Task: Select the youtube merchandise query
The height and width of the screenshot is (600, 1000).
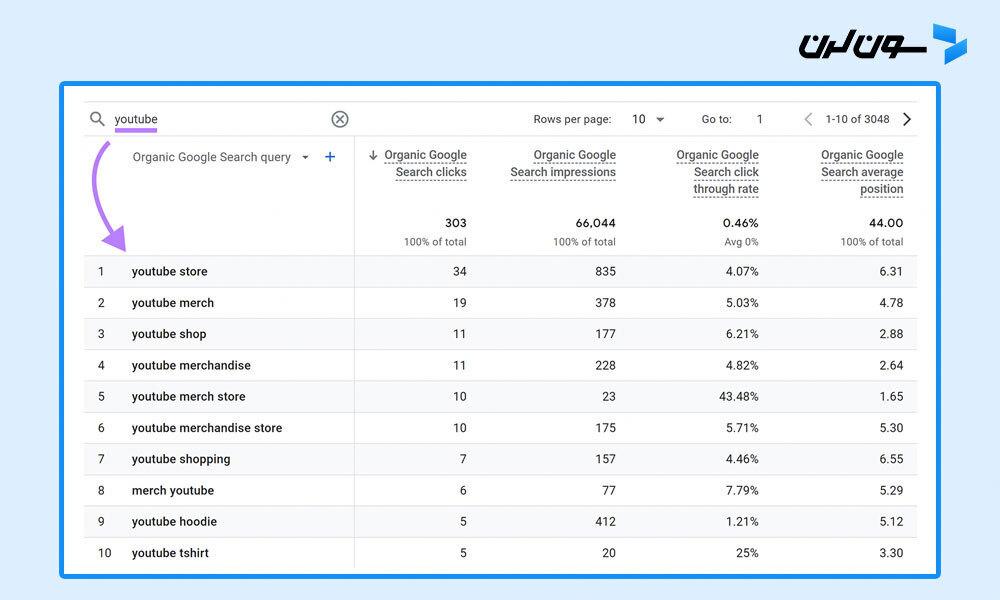Action: click(x=191, y=365)
